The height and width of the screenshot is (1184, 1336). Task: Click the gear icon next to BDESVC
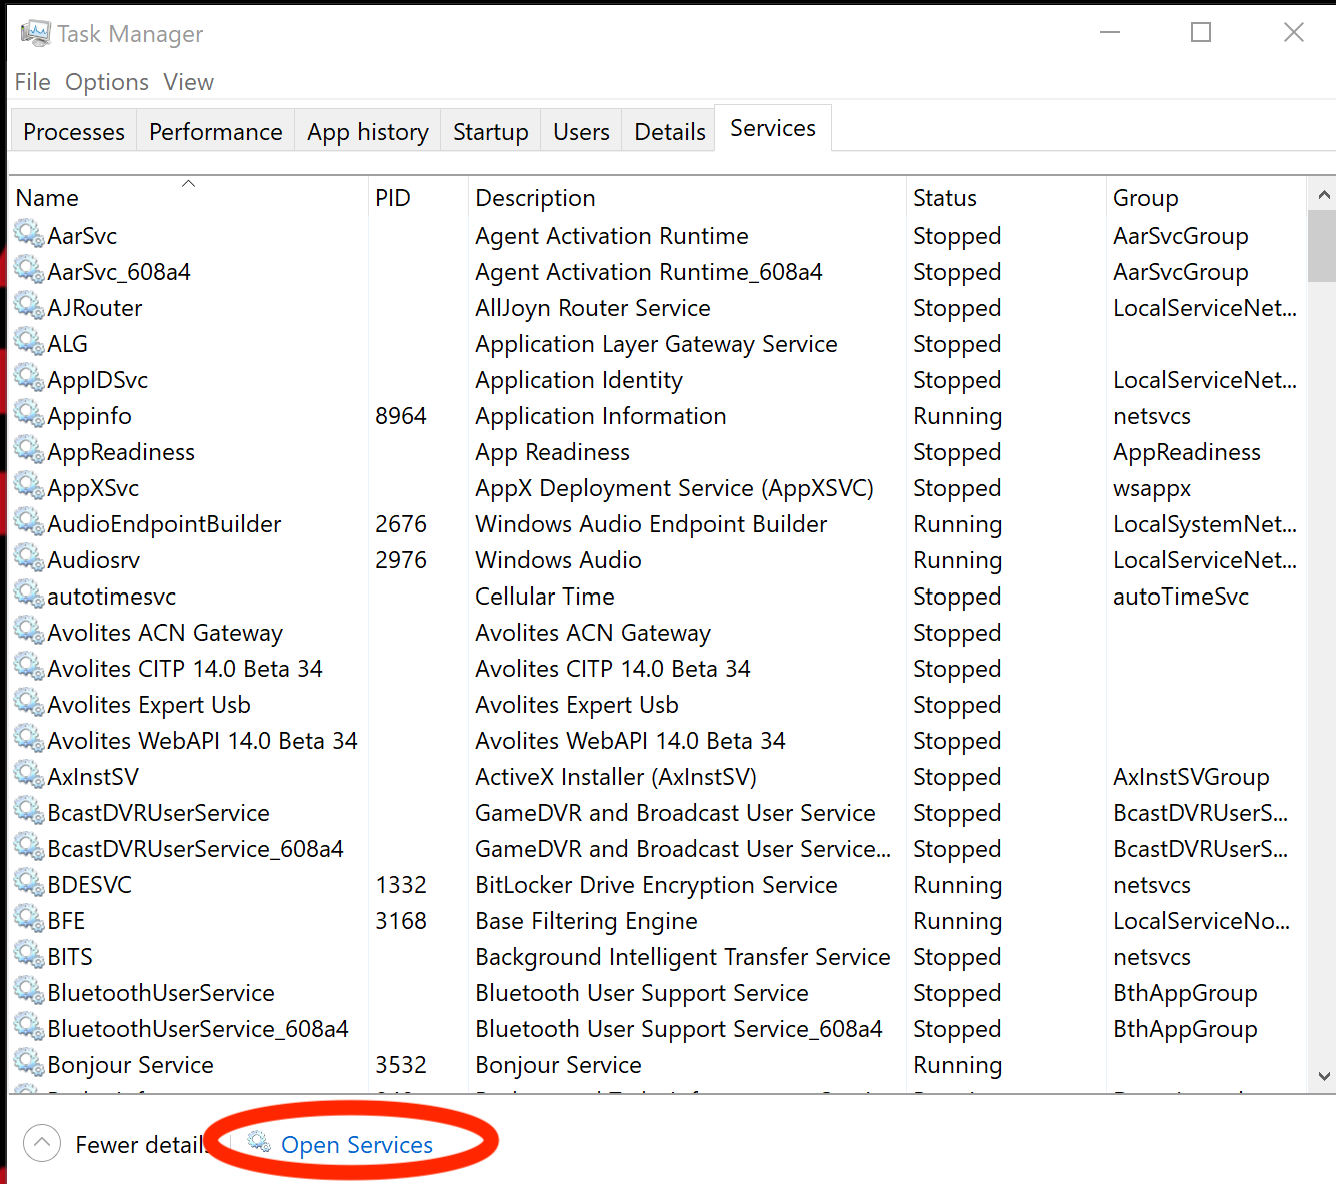[x=29, y=884]
